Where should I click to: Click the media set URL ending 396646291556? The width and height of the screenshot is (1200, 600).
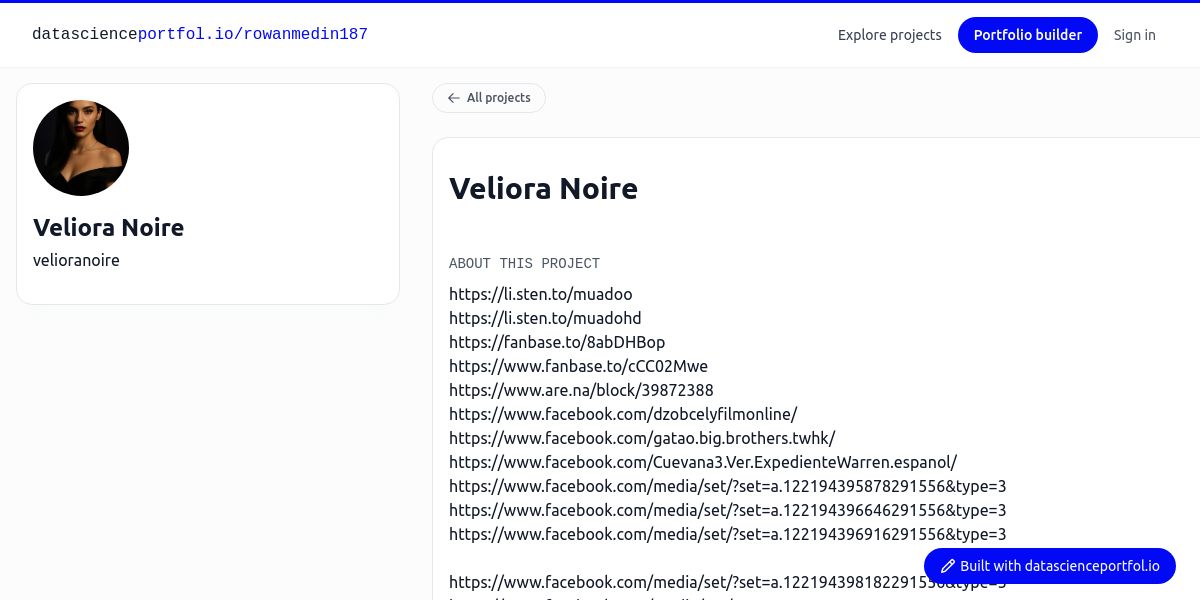[728, 510]
